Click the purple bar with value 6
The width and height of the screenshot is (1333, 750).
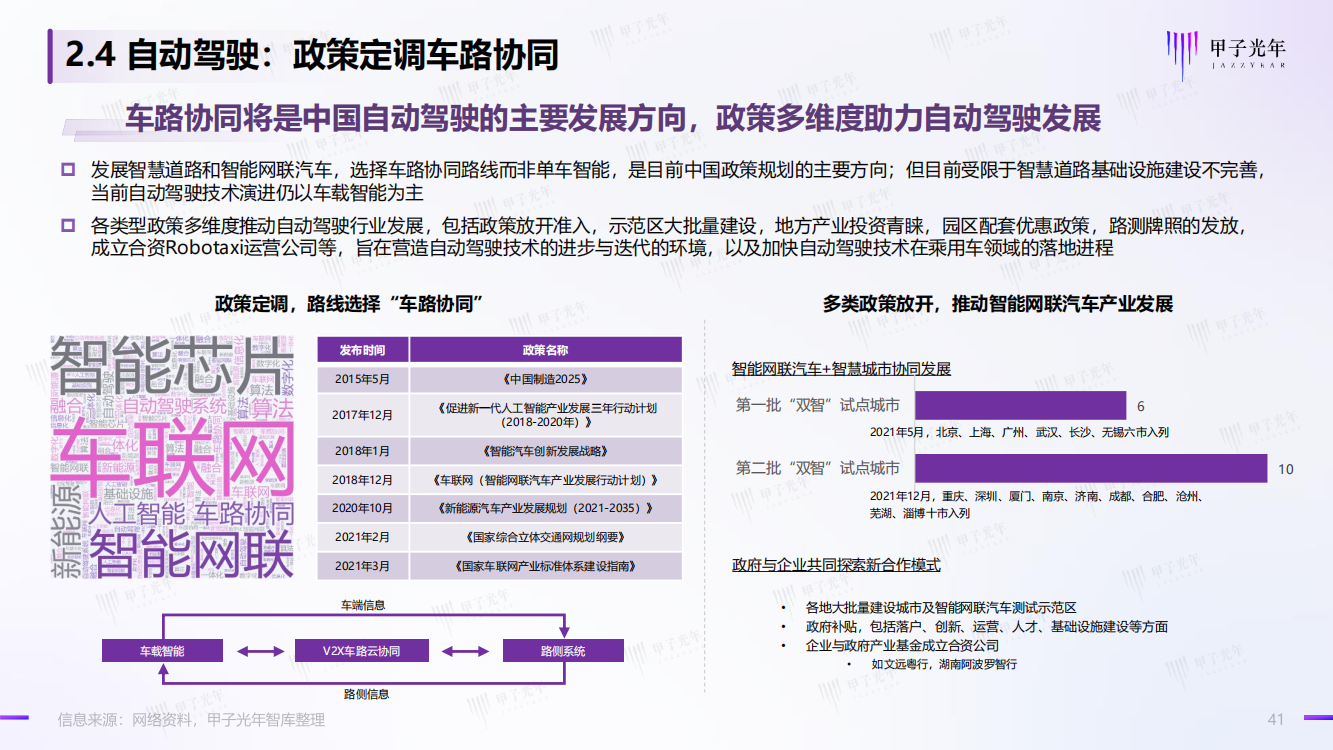(1020, 406)
